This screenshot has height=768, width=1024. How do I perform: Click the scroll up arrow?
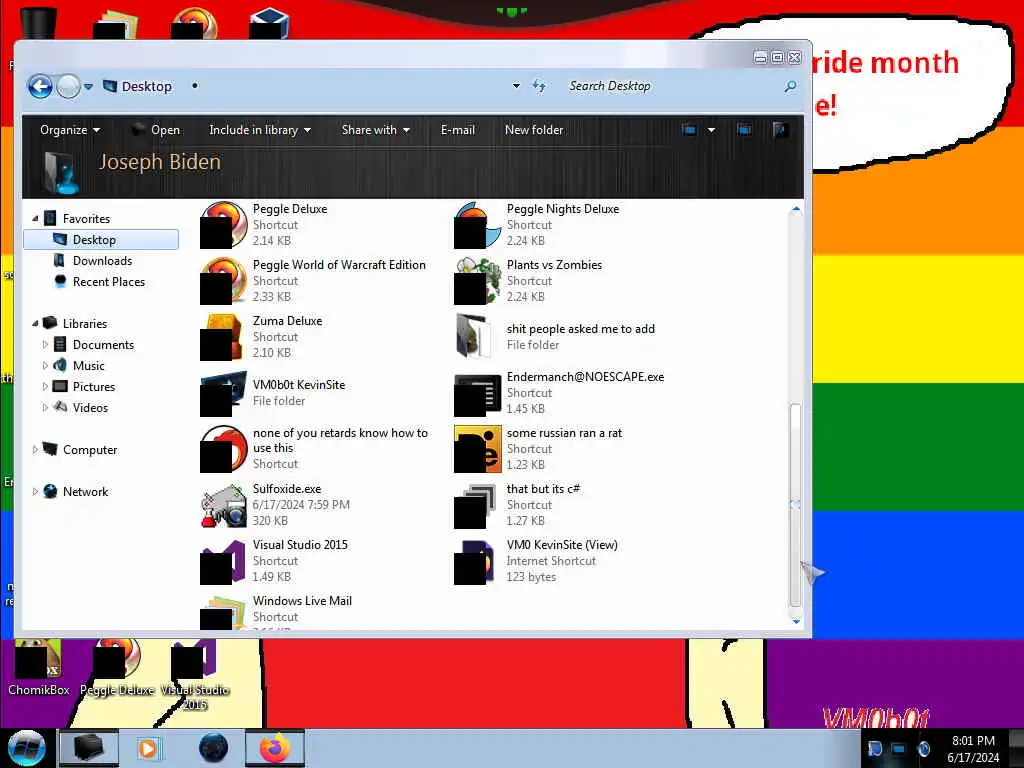coord(795,209)
